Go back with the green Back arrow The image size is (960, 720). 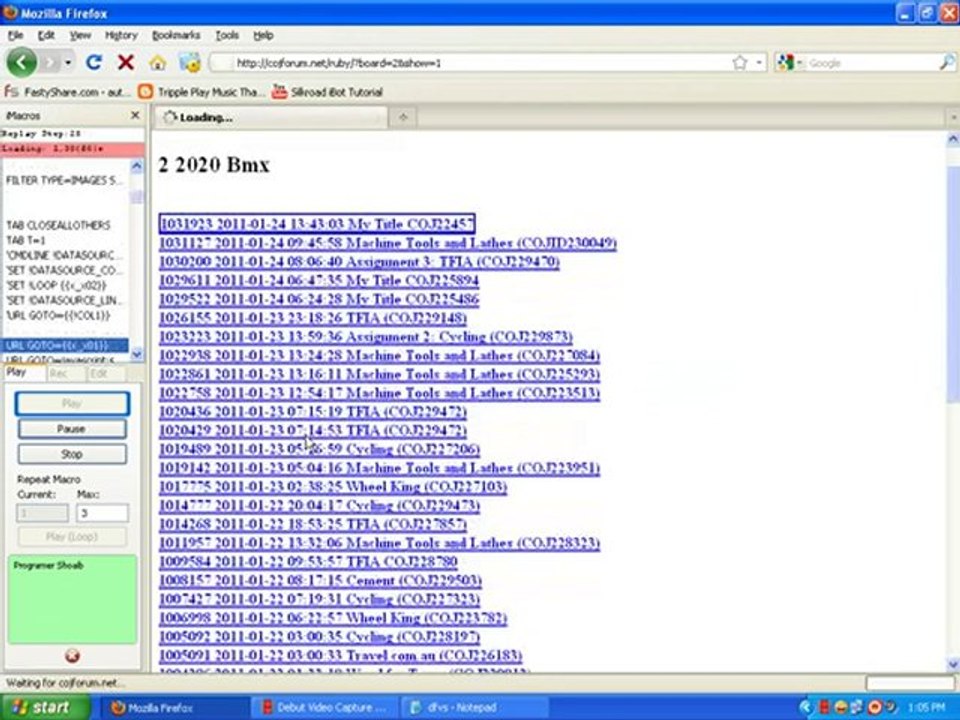click(x=21, y=62)
